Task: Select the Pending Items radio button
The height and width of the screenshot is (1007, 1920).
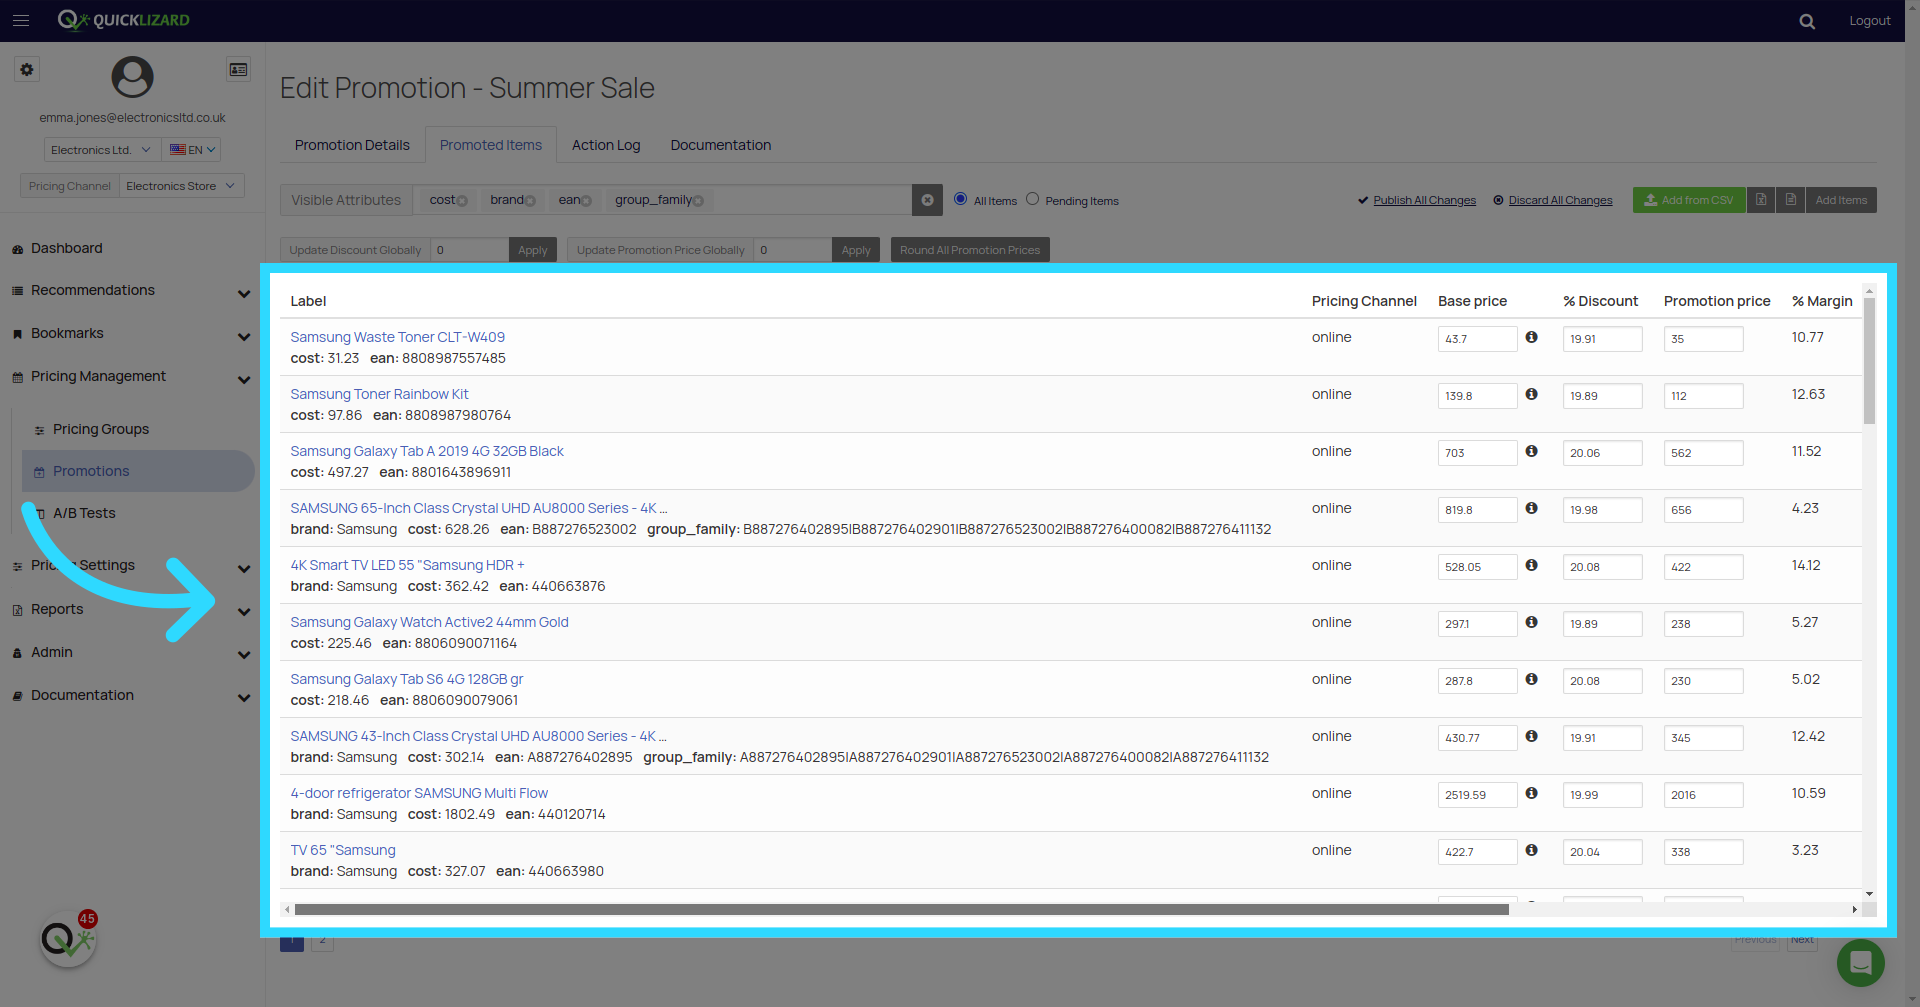Action: click(x=1032, y=199)
